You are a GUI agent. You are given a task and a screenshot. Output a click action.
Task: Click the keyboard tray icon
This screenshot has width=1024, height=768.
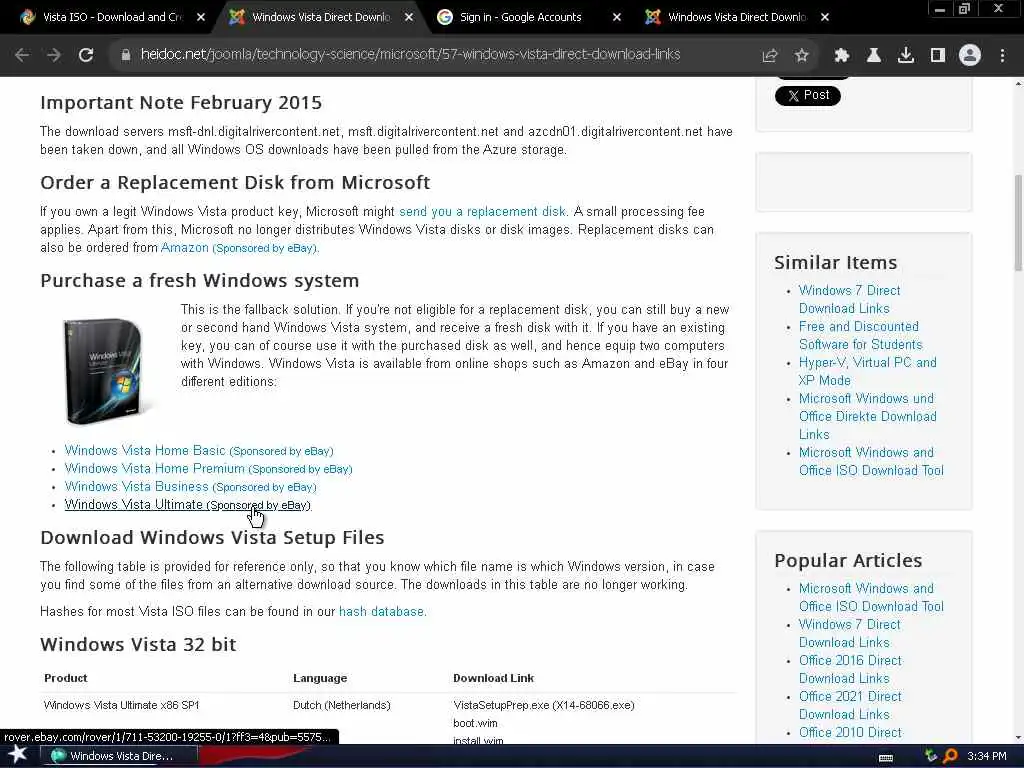(x=886, y=758)
